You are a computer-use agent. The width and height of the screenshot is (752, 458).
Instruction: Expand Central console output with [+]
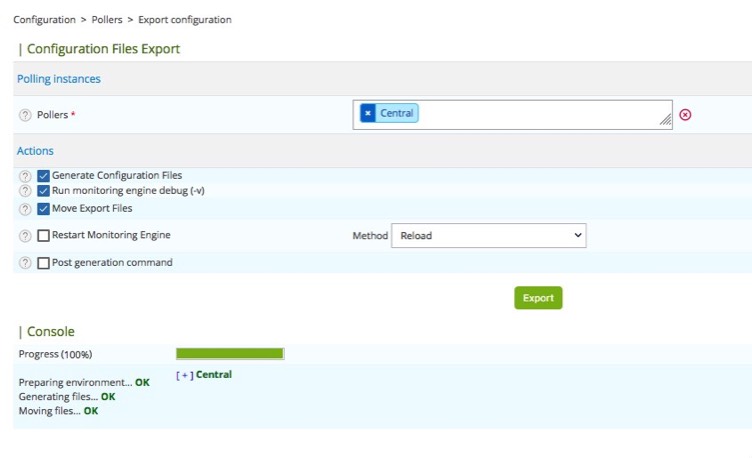pos(184,375)
